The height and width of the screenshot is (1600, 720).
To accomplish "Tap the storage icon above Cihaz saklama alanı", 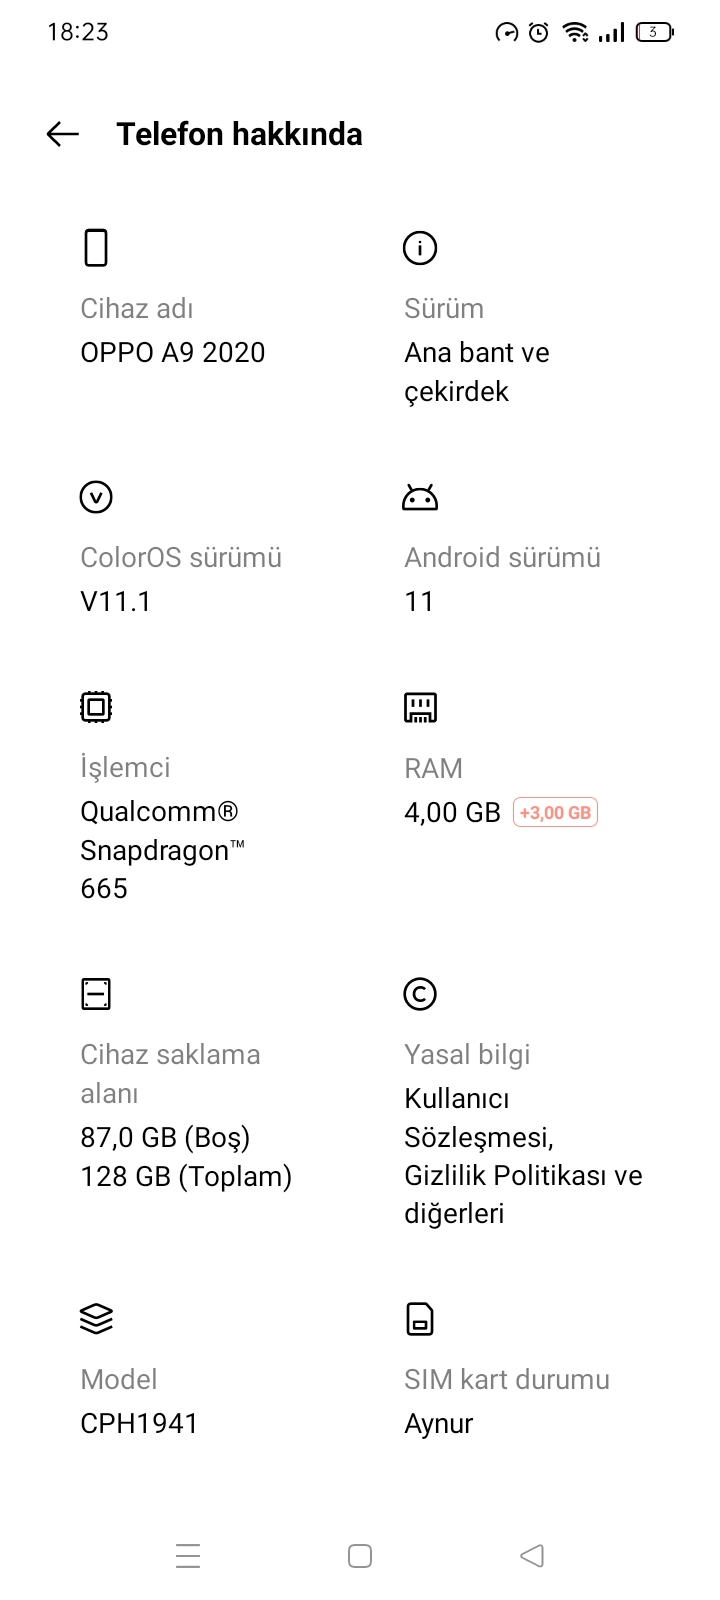I will (96, 994).
